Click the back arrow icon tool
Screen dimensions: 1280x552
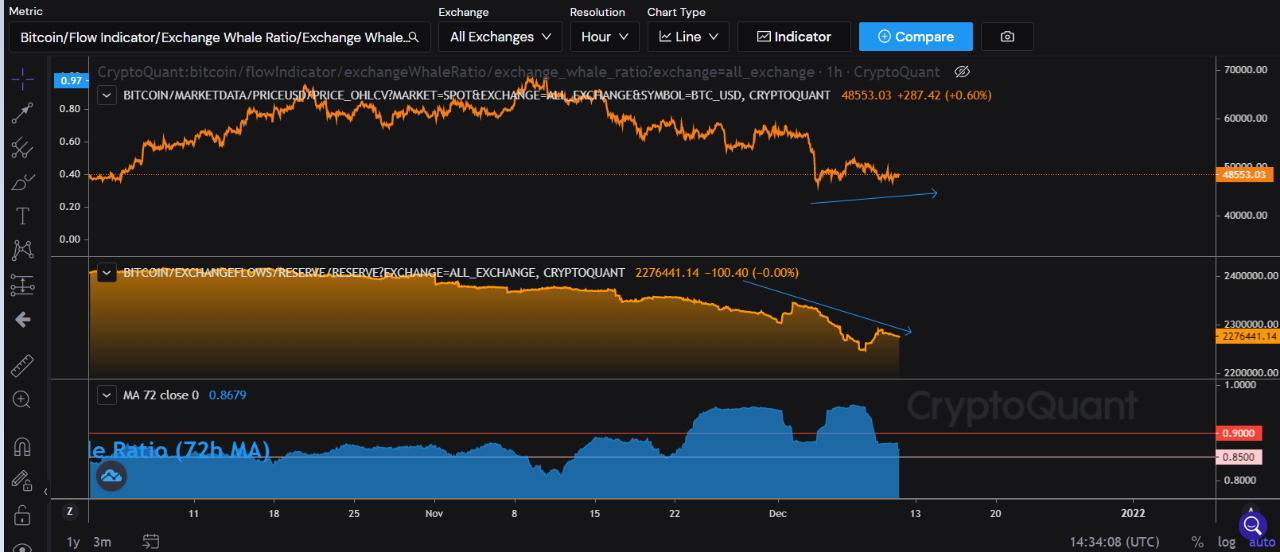click(22, 319)
